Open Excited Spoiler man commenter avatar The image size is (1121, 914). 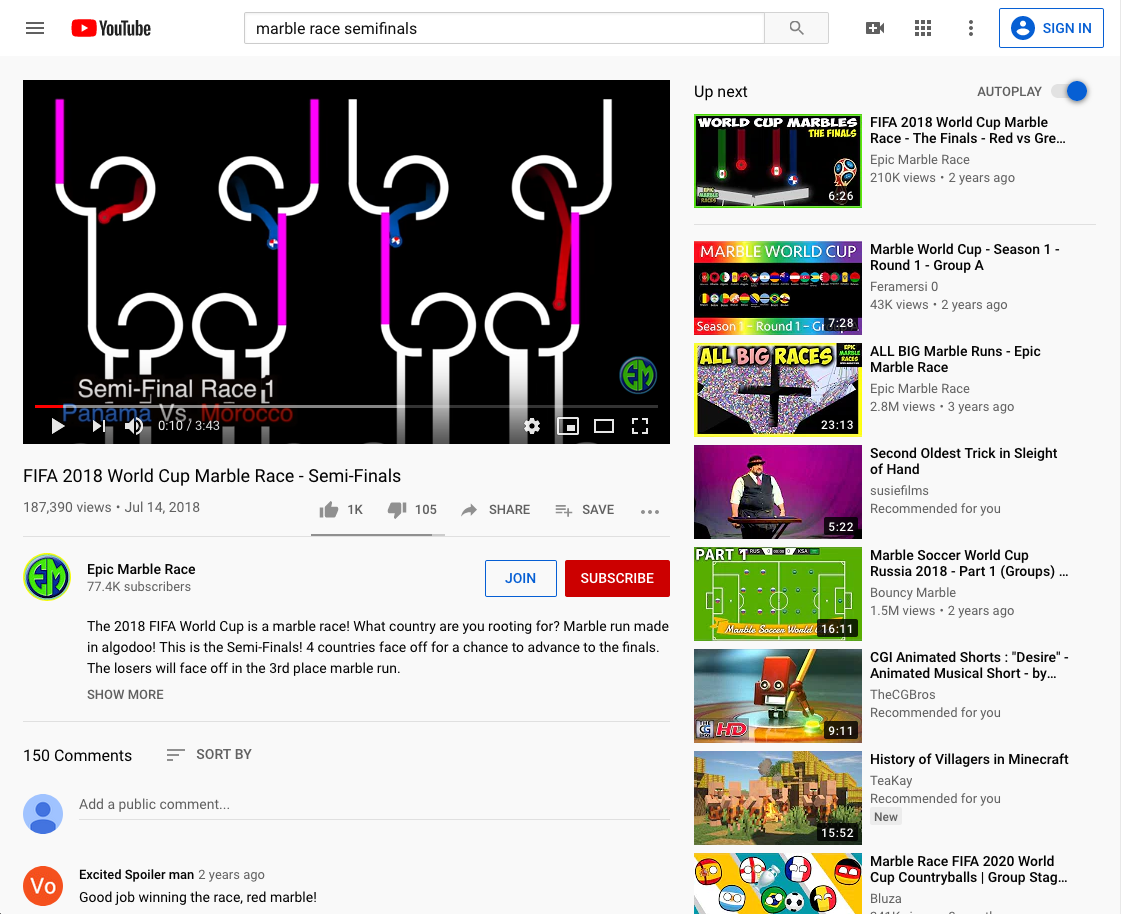point(43,886)
